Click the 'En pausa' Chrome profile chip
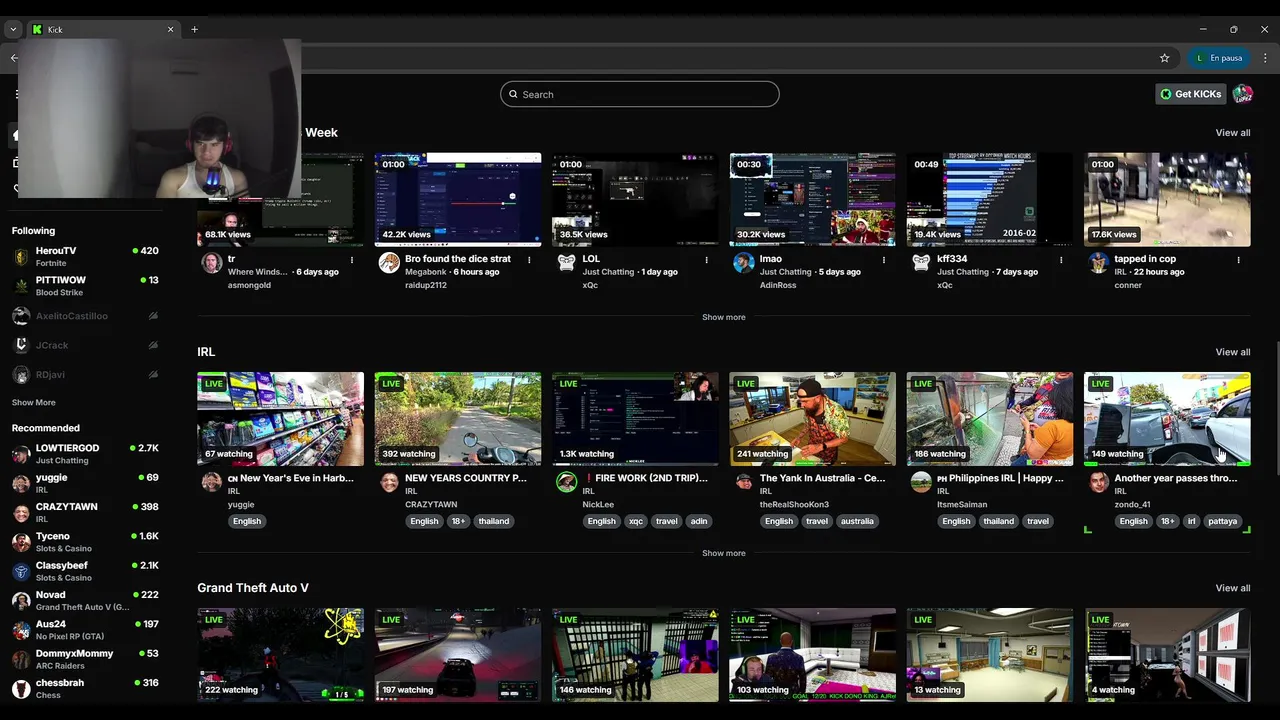 tap(1218, 58)
